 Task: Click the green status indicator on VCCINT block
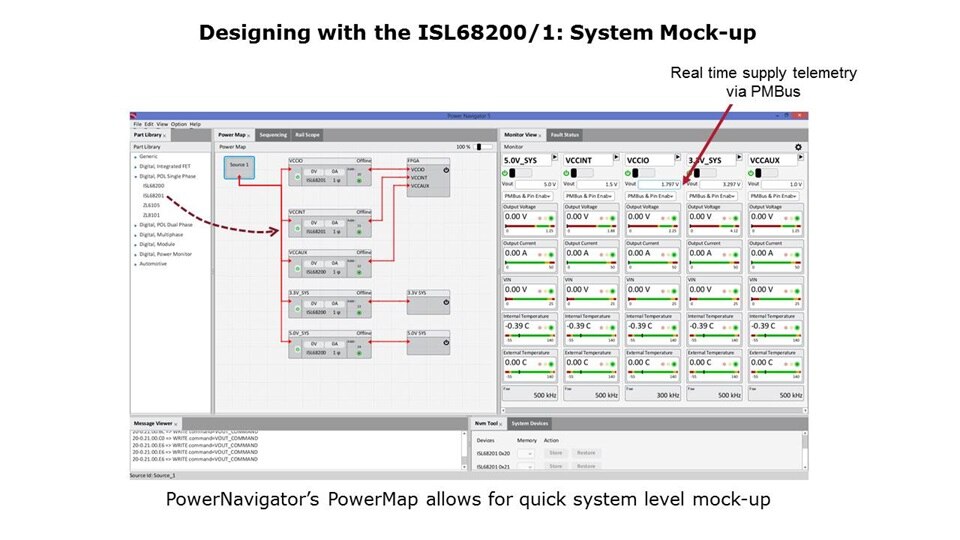359,232
